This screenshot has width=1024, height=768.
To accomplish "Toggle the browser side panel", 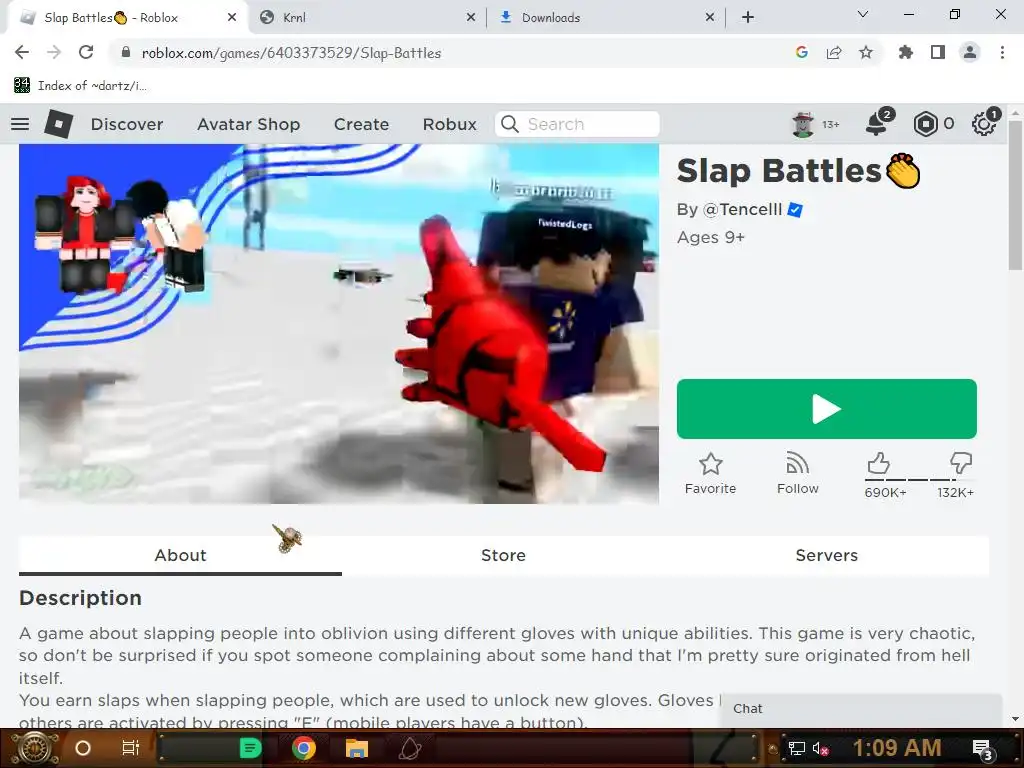I will click(x=938, y=52).
